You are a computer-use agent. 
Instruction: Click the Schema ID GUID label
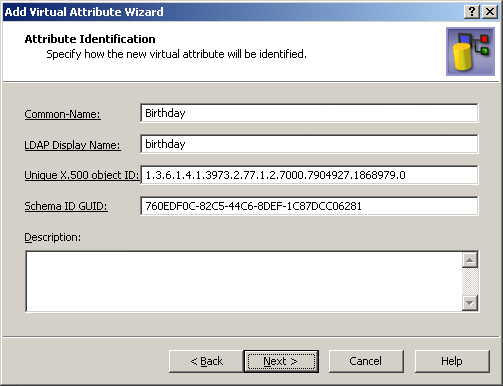point(66,206)
